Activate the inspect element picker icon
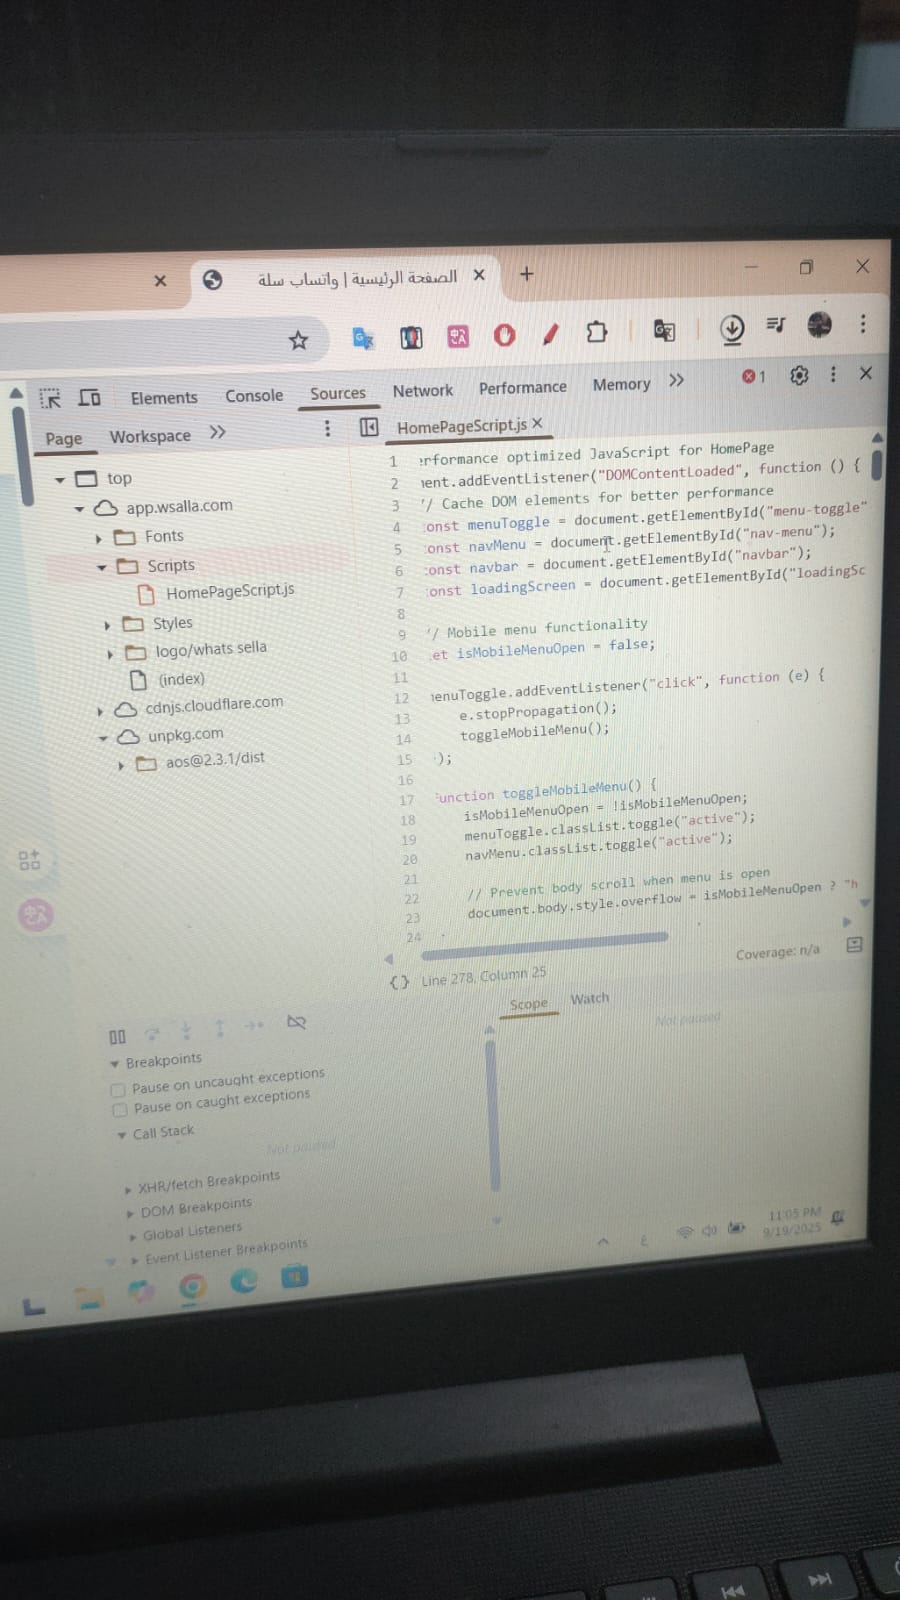The image size is (900, 1600). pyautogui.click(x=50, y=399)
